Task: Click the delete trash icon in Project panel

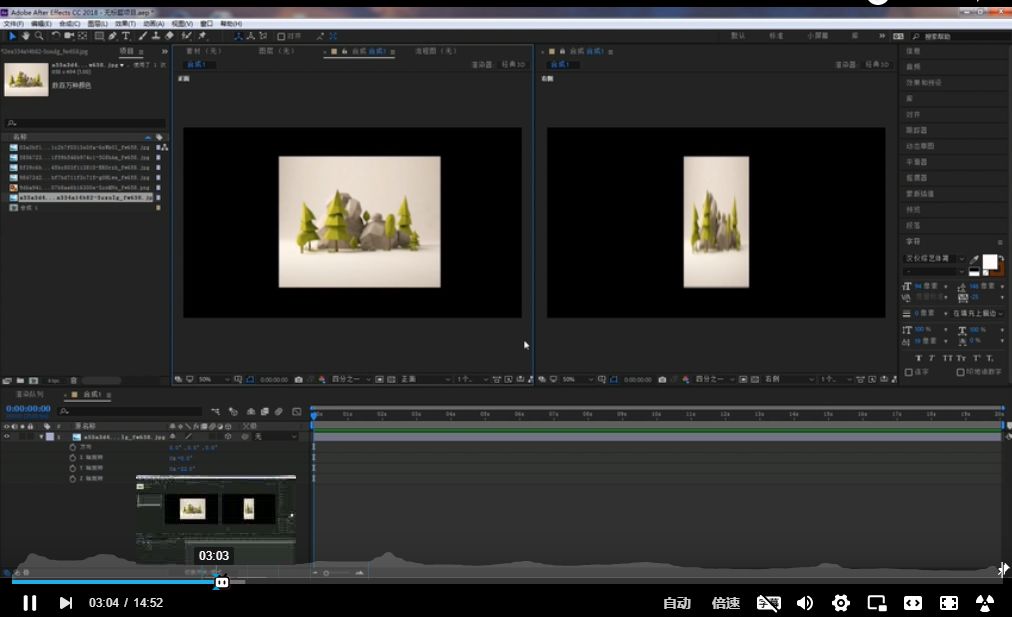Action: pos(74,381)
